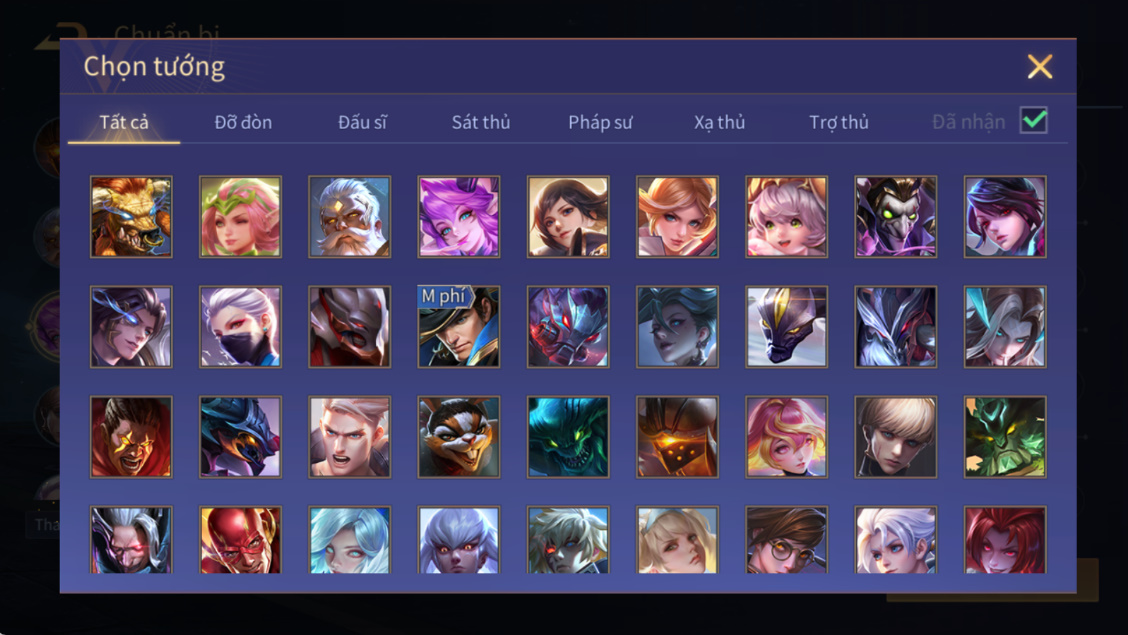Select the orange horned beast hero portrait
This screenshot has height=635, width=1128.
(x=131, y=216)
